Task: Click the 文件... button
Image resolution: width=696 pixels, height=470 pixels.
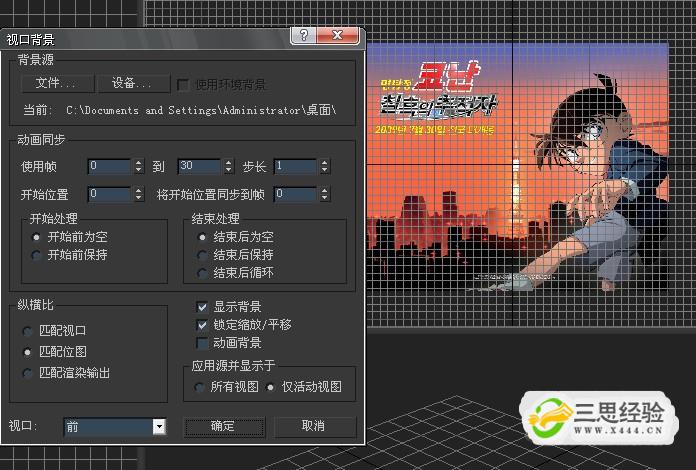Action: 58,83
